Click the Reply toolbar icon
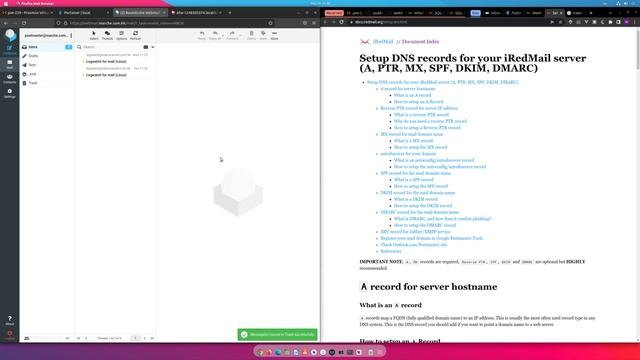The width and height of the screenshot is (640, 360). [x=202, y=36]
